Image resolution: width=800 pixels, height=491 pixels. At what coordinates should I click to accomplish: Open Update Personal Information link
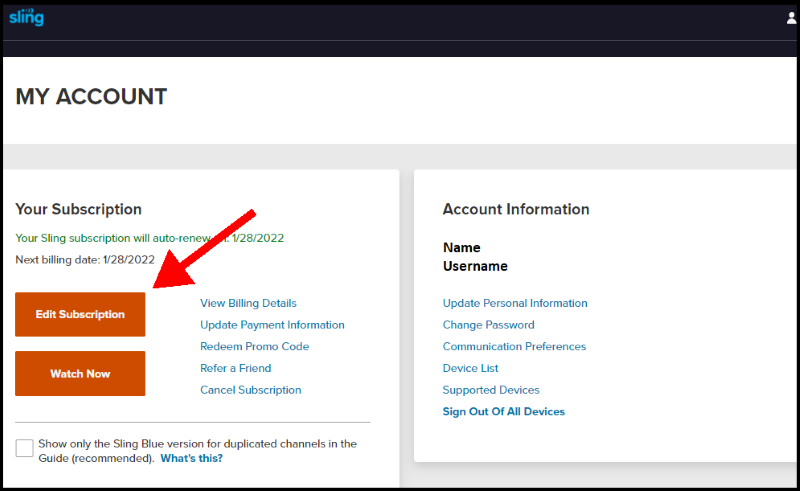pyautogui.click(x=515, y=303)
